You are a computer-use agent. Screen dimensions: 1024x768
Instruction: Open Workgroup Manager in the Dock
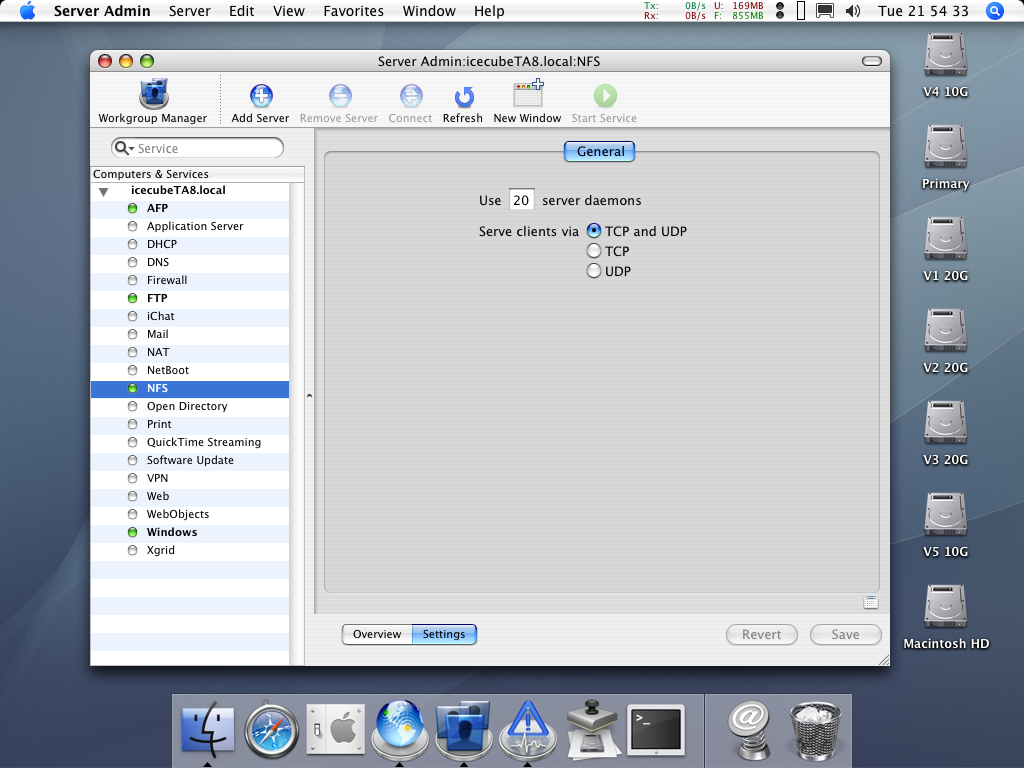464,728
